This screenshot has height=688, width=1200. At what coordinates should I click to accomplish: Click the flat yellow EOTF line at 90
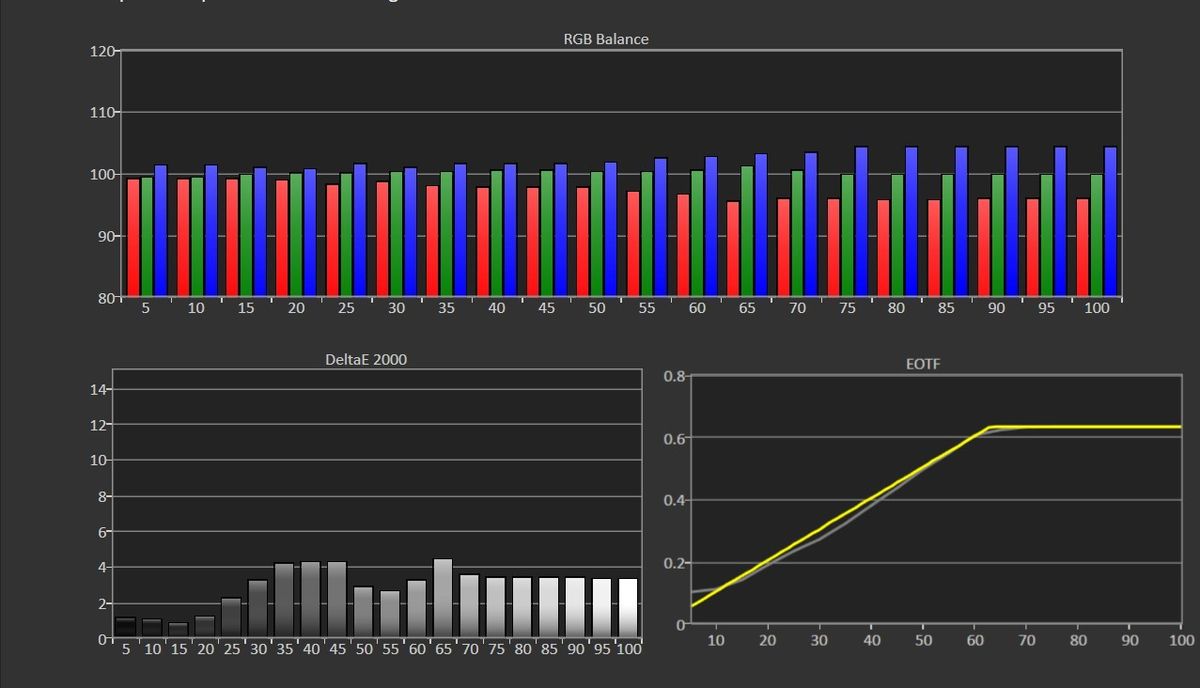tap(1129, 427)
